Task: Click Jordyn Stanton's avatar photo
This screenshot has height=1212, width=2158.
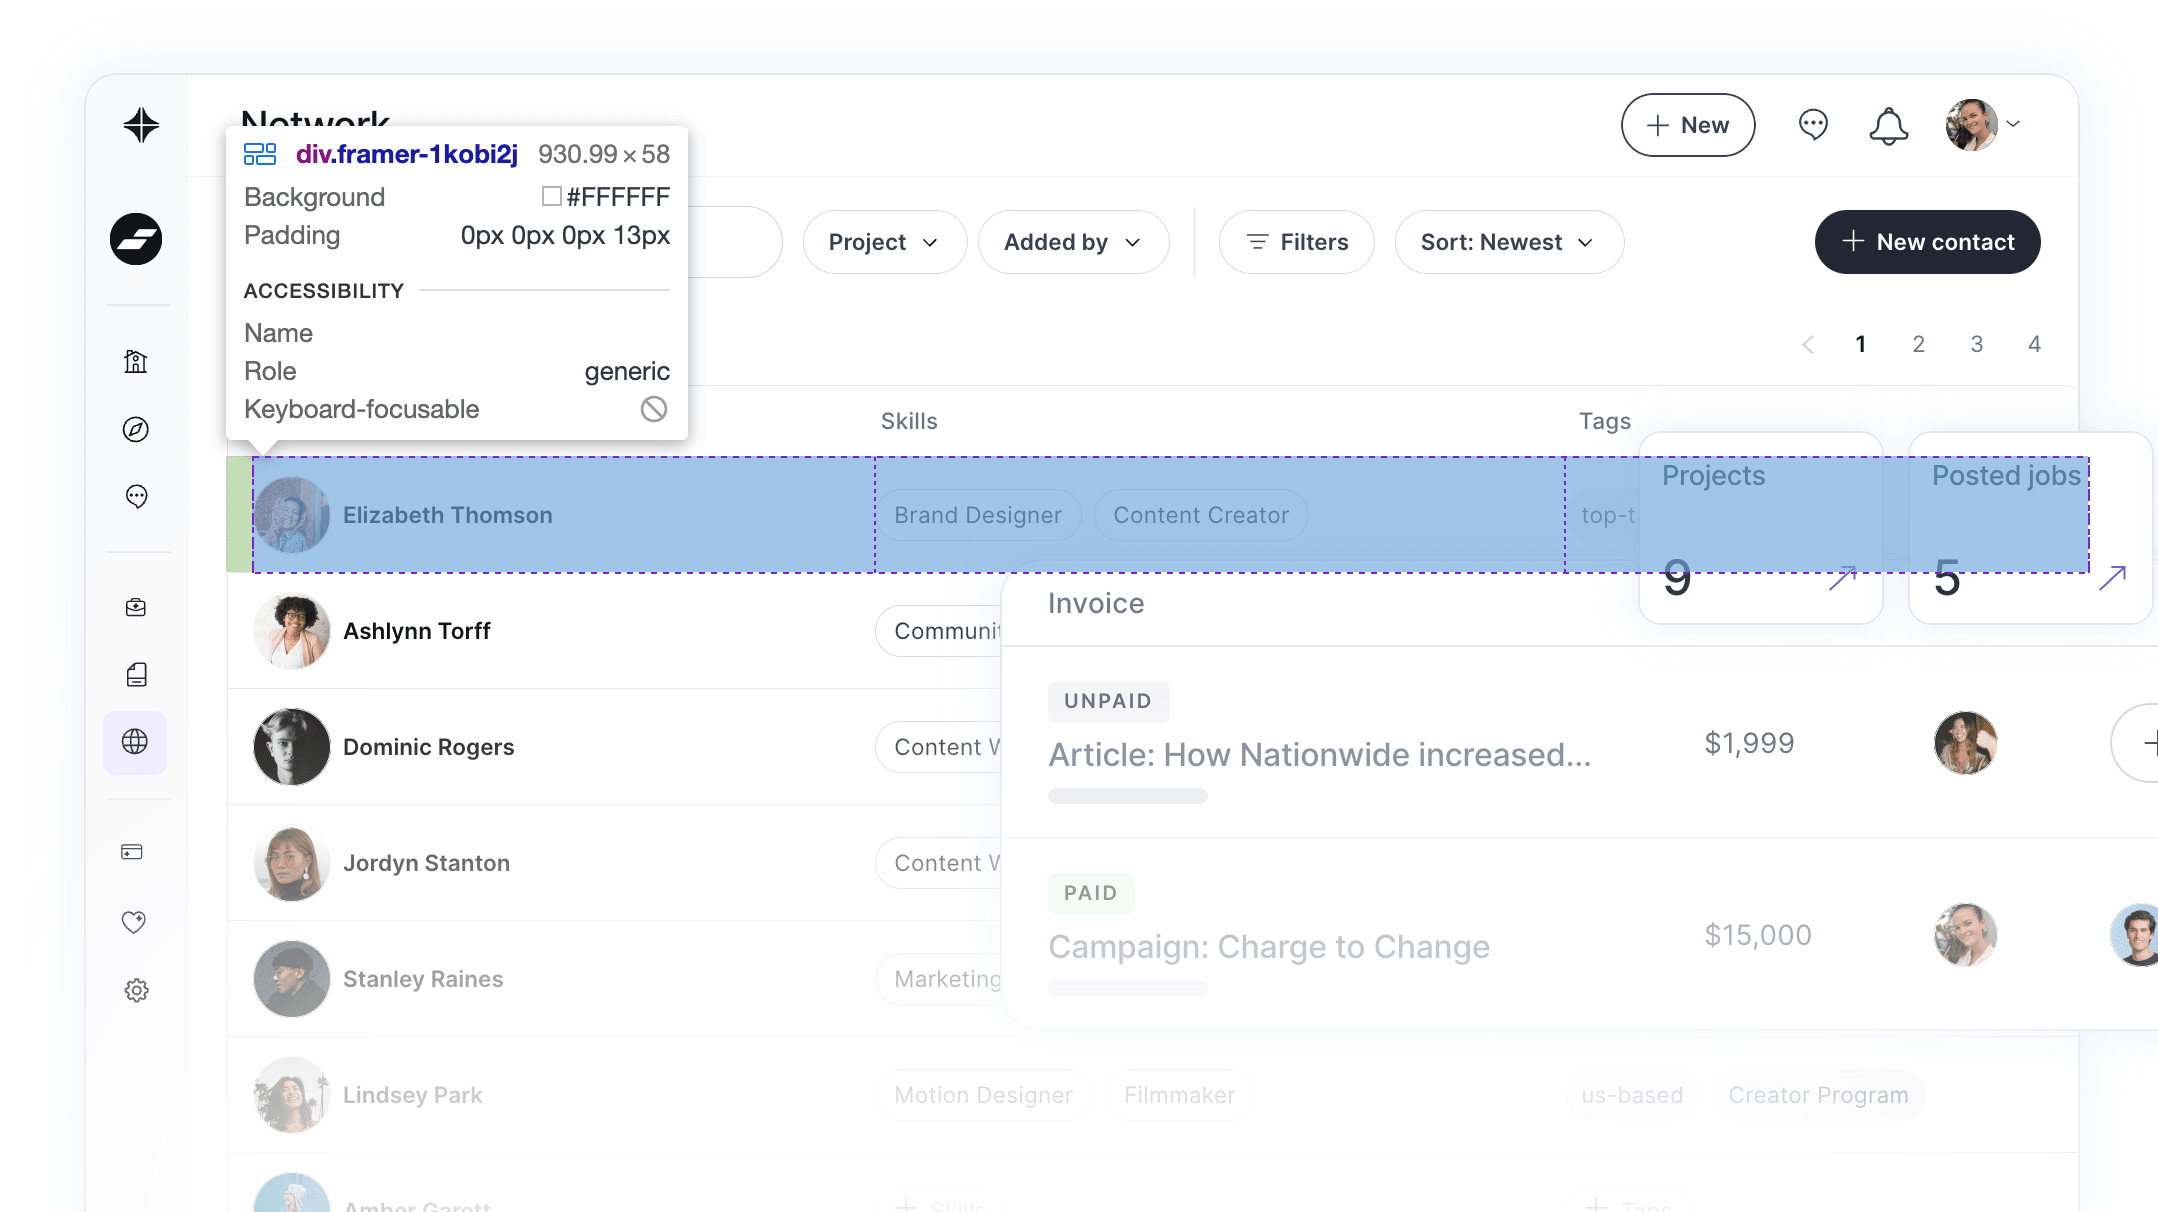Action: click(x=292, y=863)
